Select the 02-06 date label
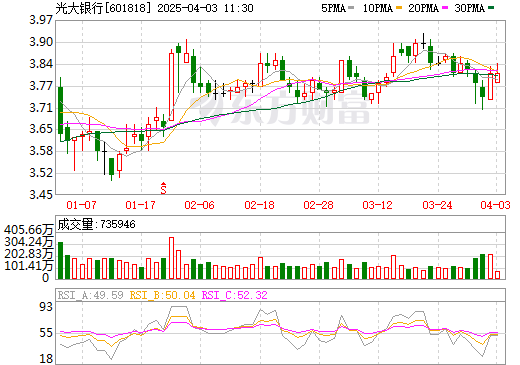Screen dimensions: 520x365 pyautogui.click(x=199, y=205)
